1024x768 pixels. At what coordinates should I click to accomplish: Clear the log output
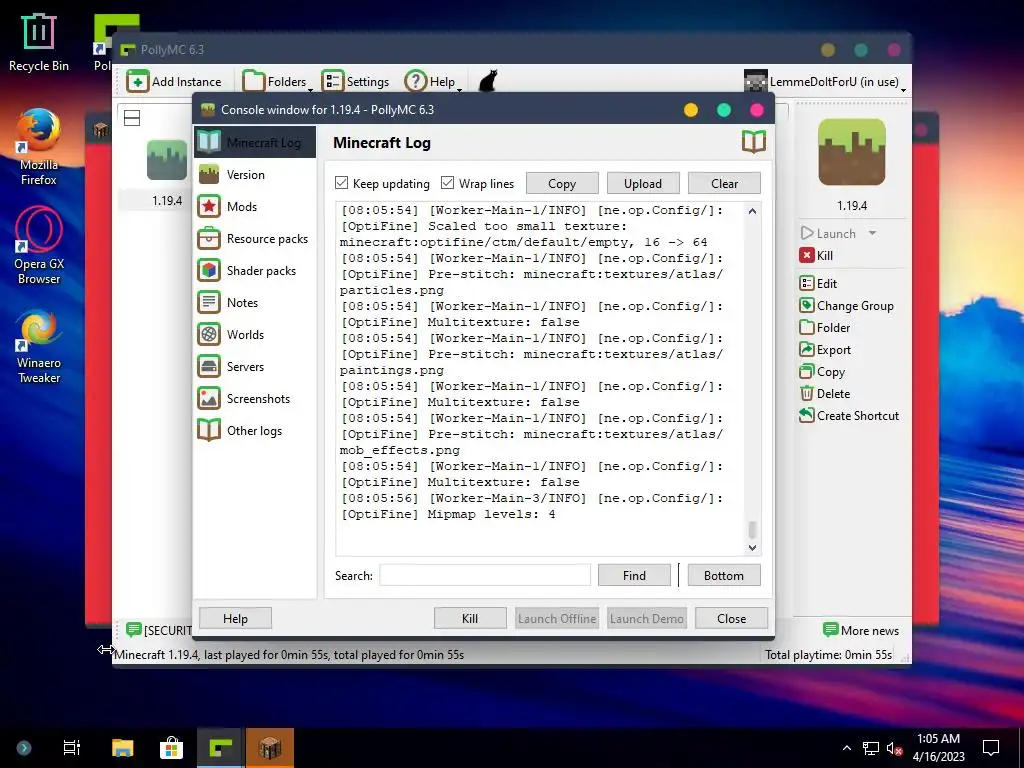coord(724,184)
